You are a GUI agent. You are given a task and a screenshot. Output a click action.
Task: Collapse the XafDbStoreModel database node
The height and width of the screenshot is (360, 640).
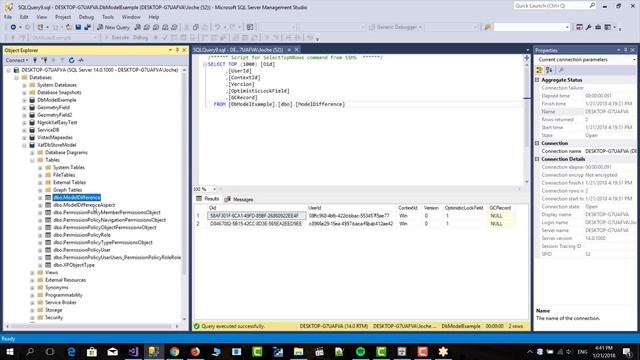click(24, 145)
